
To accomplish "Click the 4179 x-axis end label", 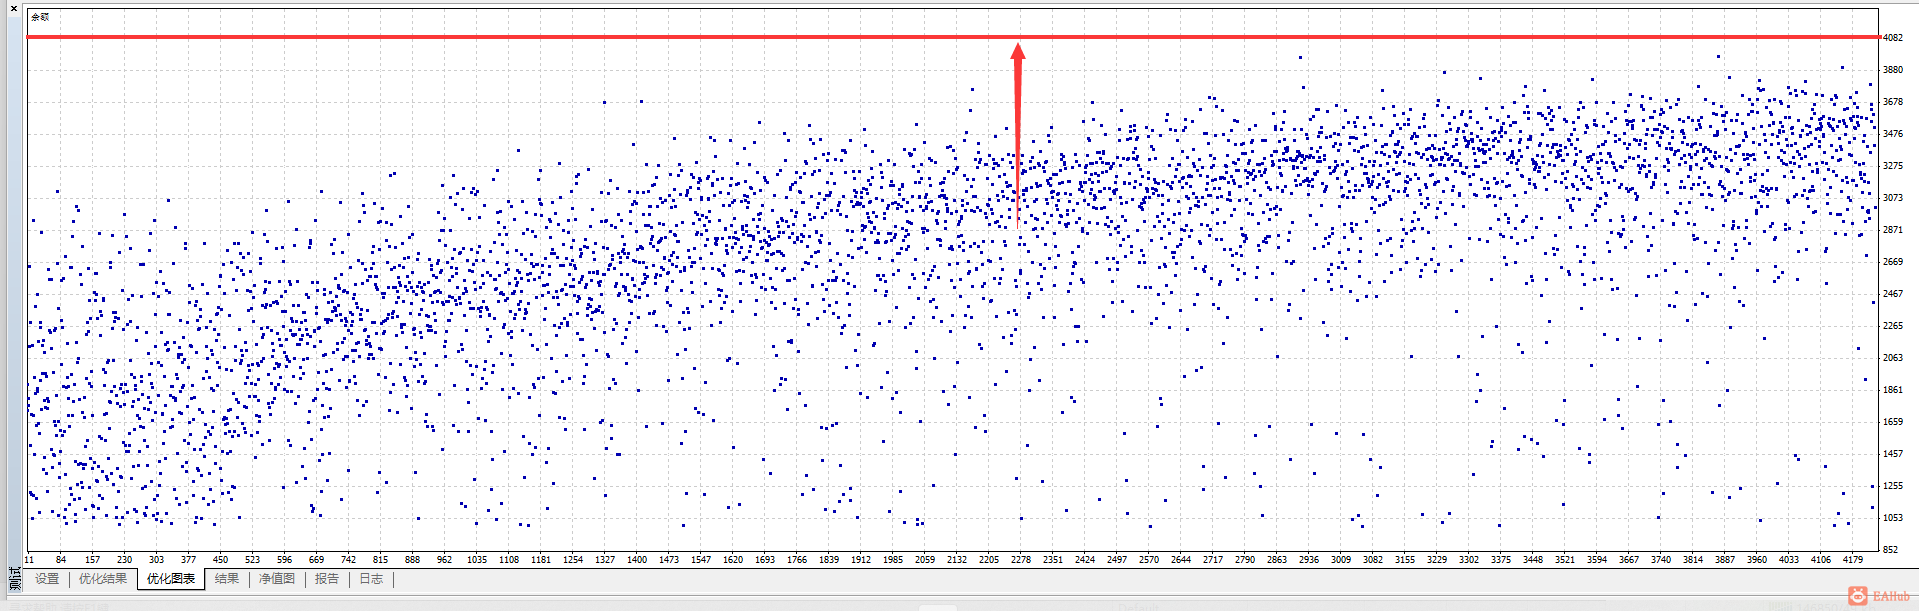I will click(1853, 560).
